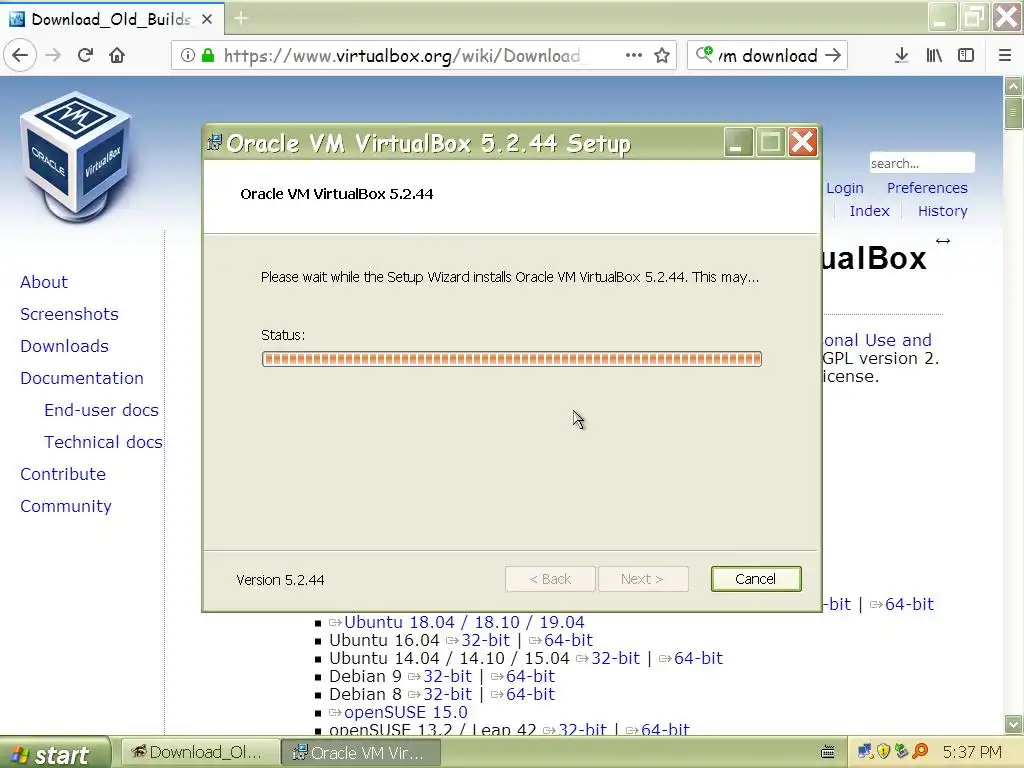Close the Download_Old_Builds tab
1024x768 pixels.
point(207,20)
